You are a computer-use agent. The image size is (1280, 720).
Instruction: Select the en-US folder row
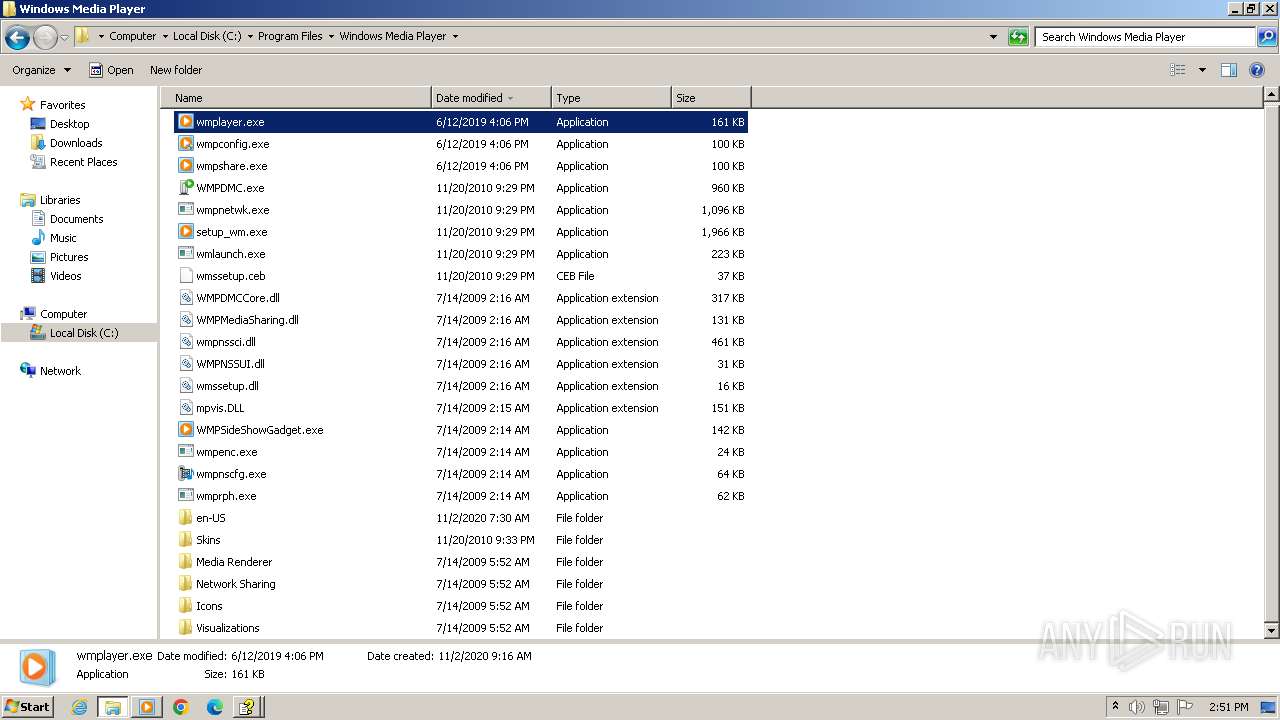pos(461,518)
